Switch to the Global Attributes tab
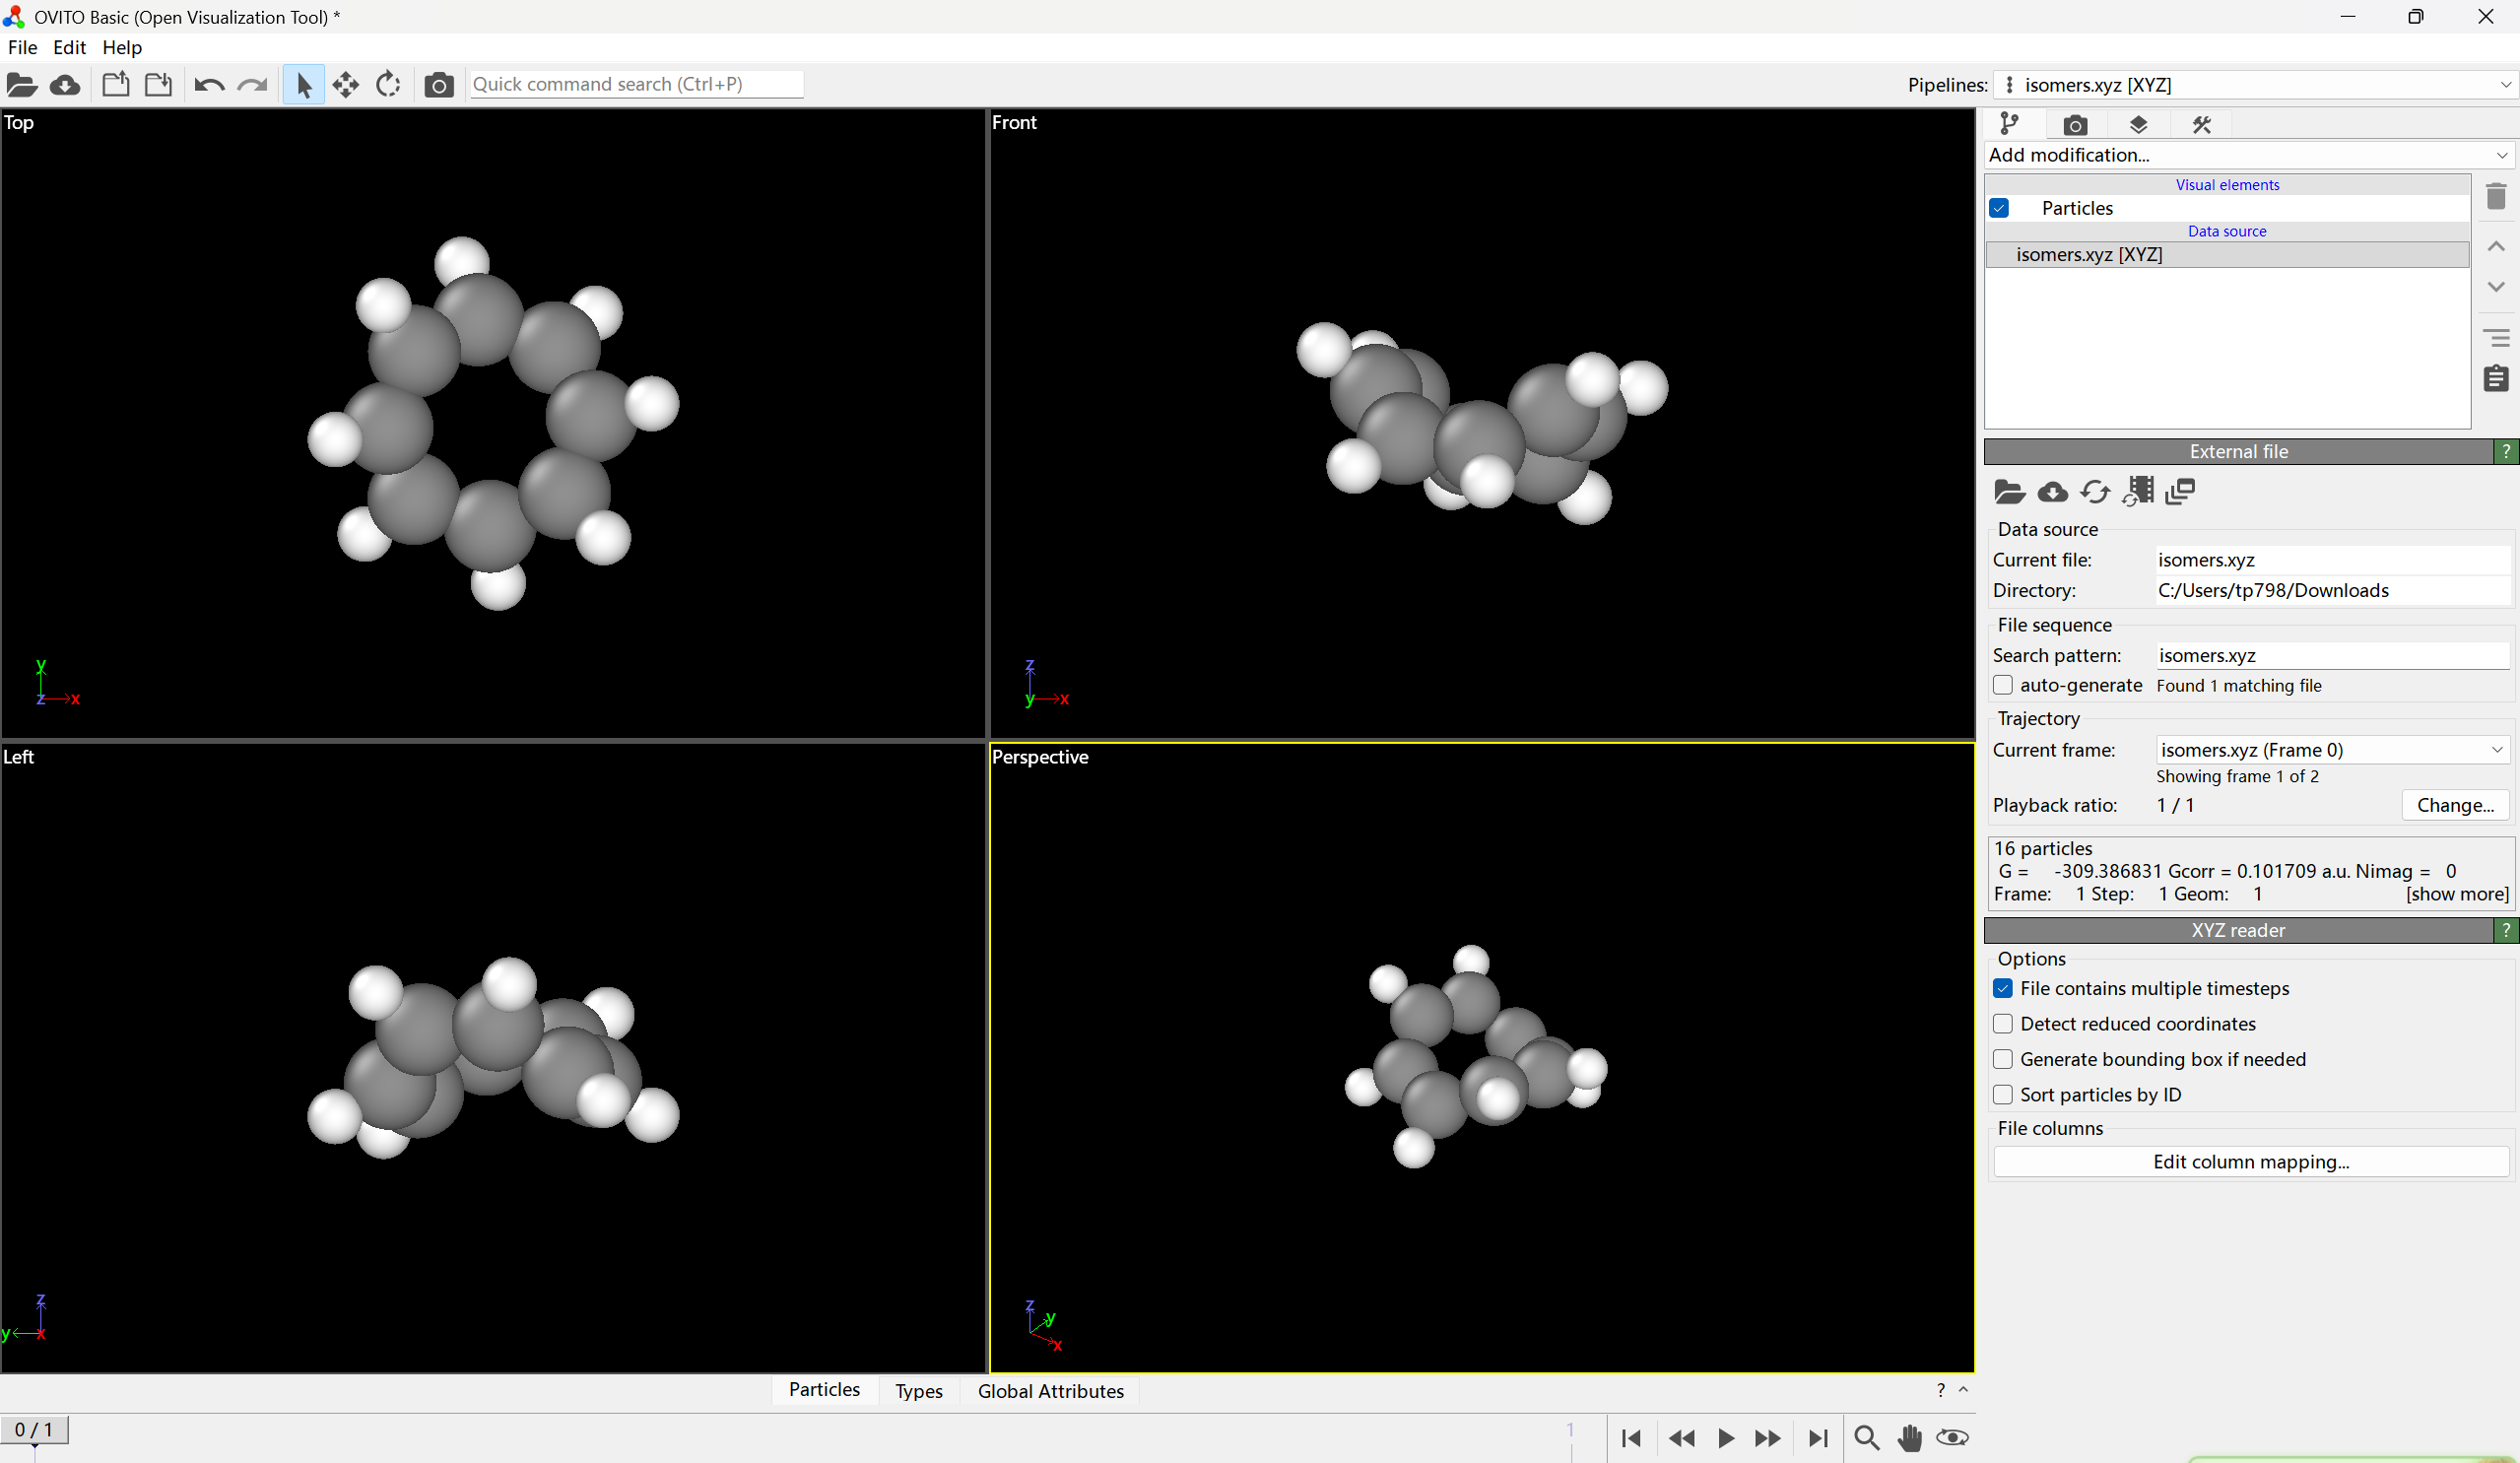Viewport: 2520px width, 1463px height. (1050, 1391)
